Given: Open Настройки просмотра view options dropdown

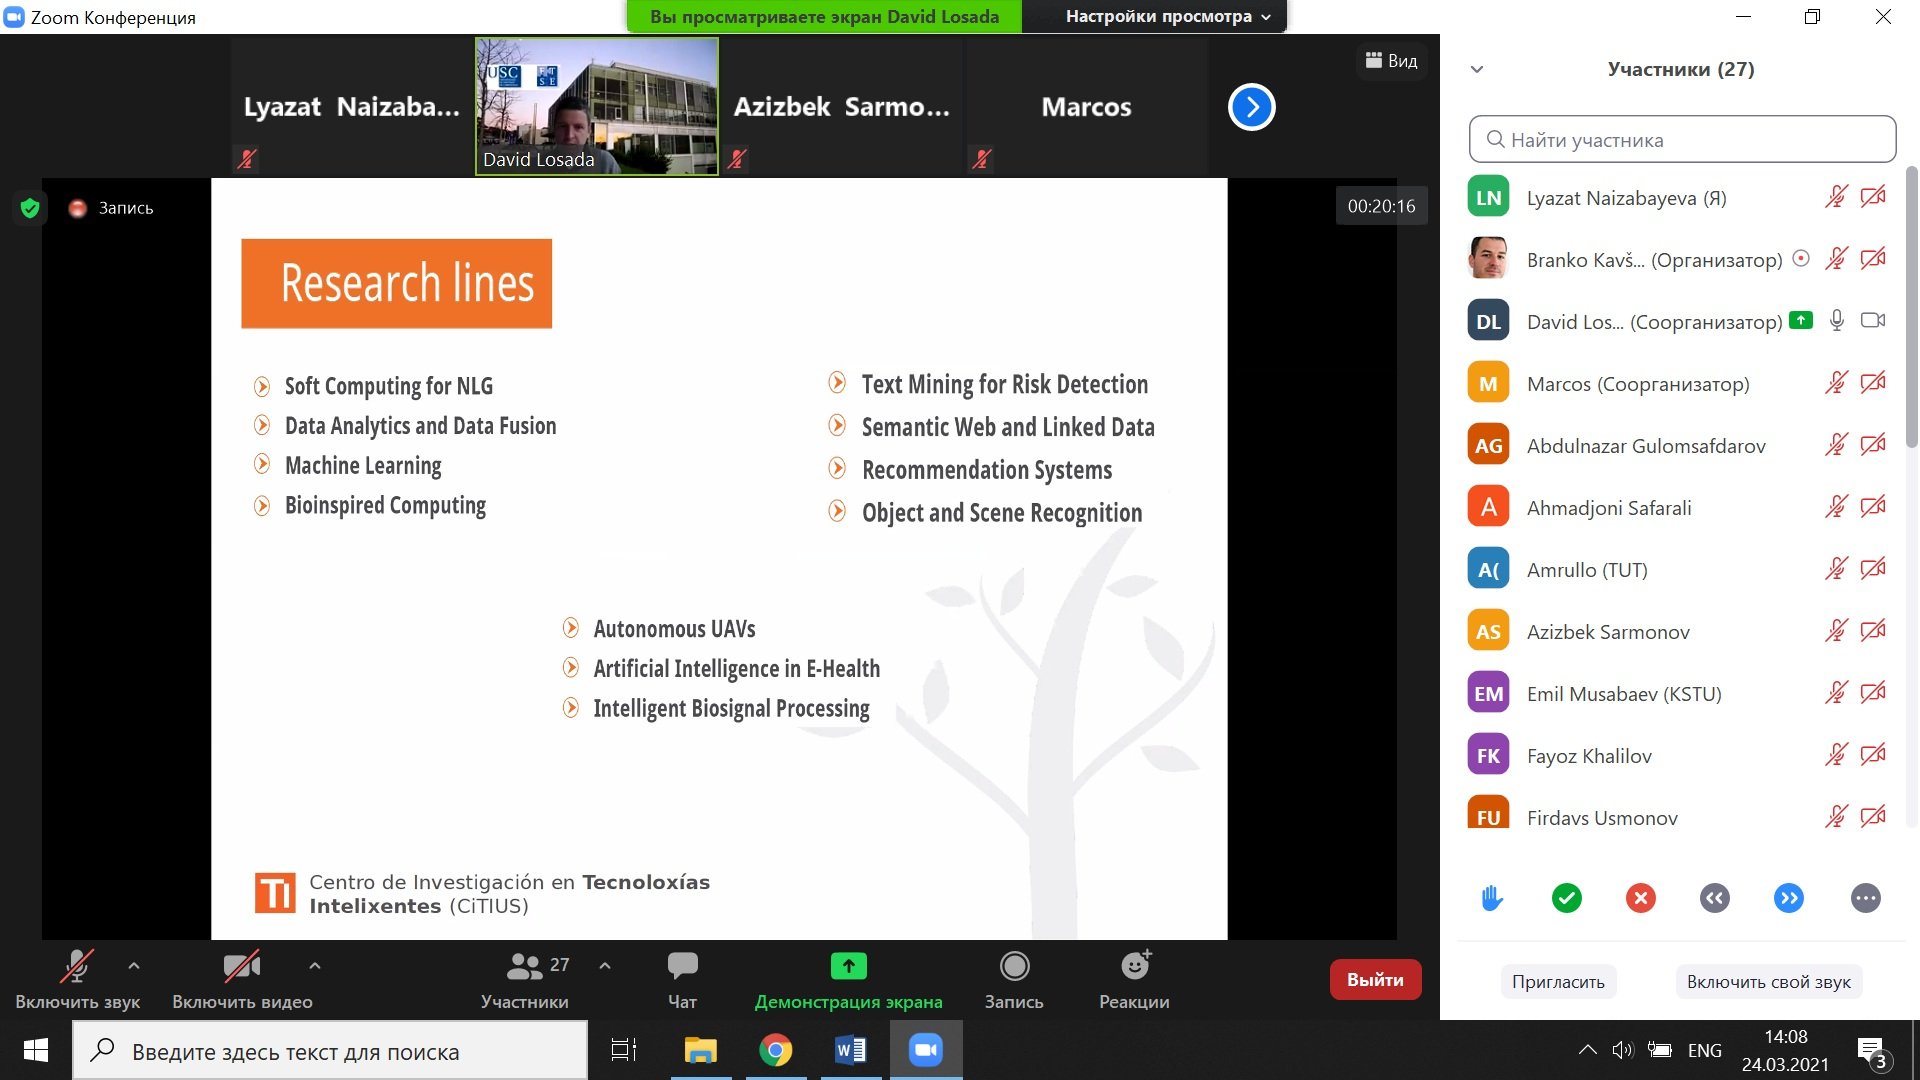Looking at the screenshot, I should (x=1167, y=16).
